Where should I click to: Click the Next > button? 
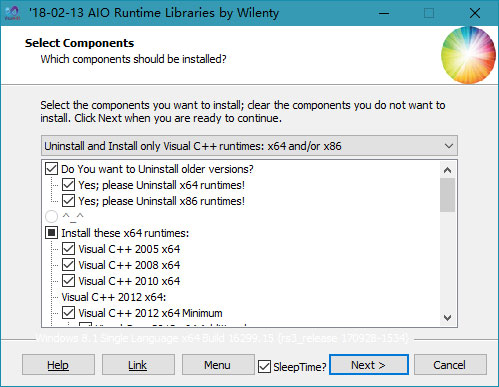pos(369,365)
